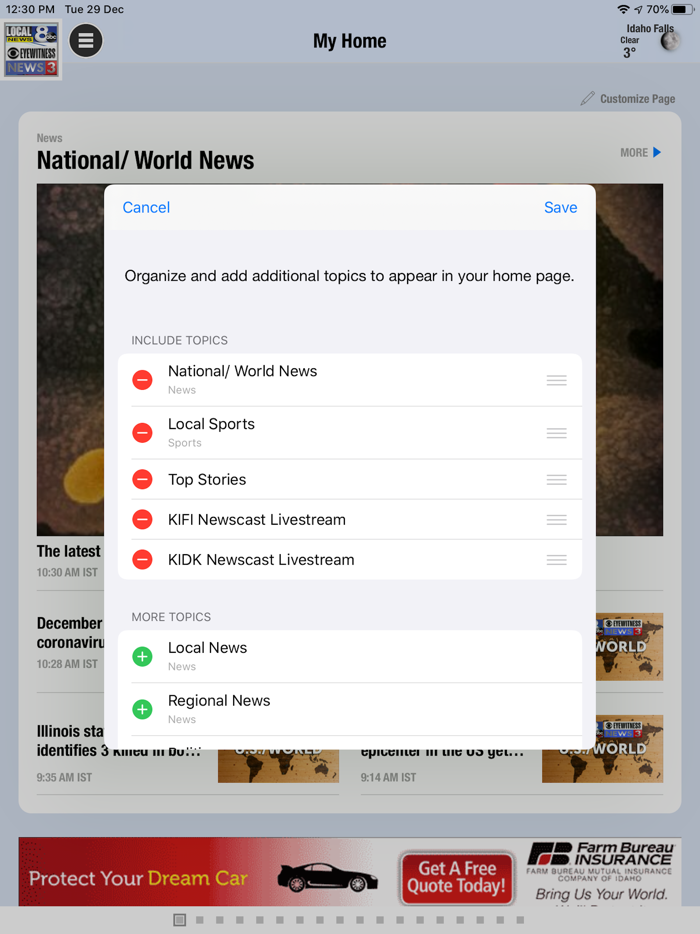Image resolution: width=700 pixels, height=934 pixels.
Task: Tap Get A Free Quote Today button
Action: [x=456, y=877]
